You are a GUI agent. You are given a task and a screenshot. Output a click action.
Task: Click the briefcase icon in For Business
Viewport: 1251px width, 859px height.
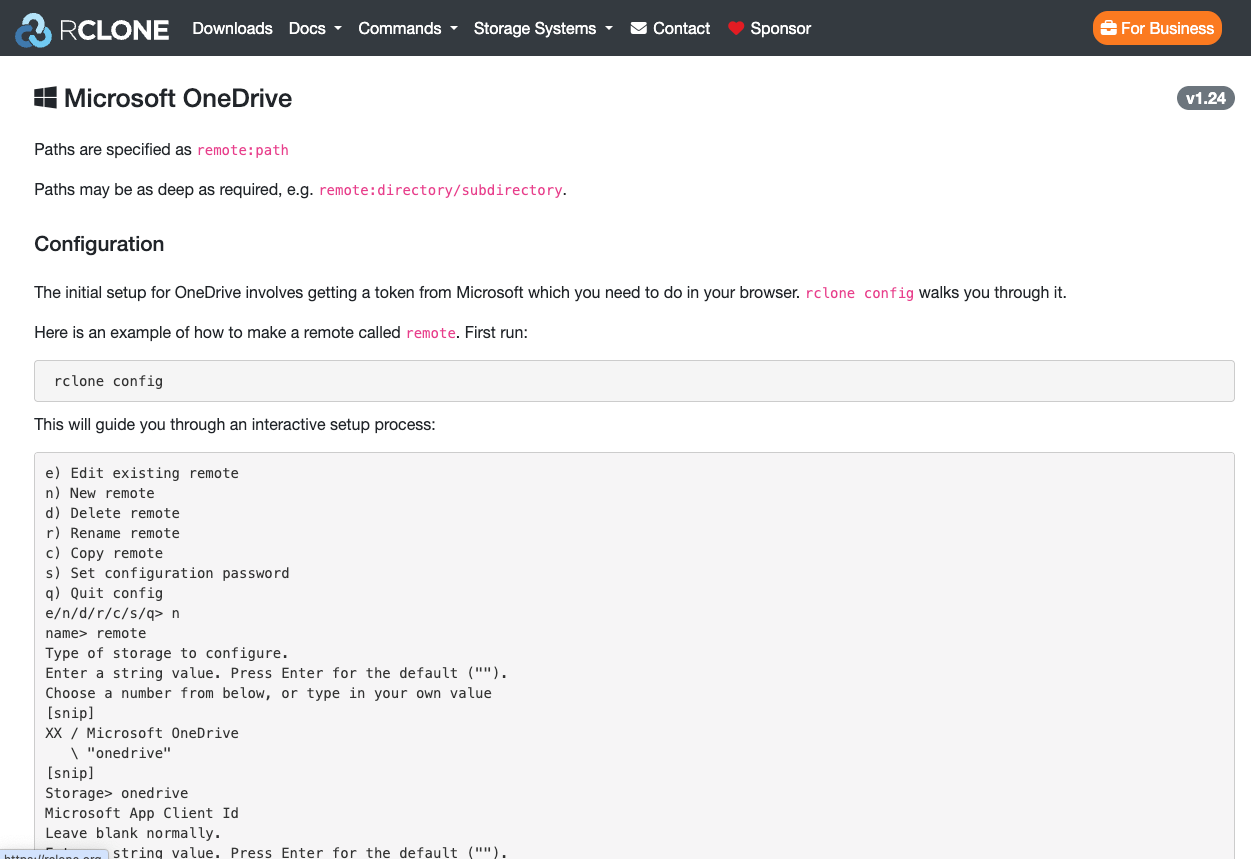1108,28
